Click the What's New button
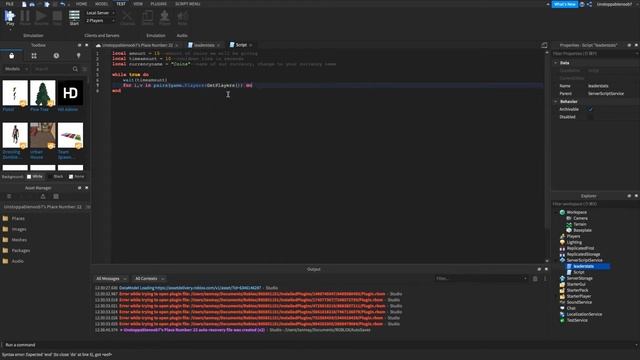 tap(565, 4)
